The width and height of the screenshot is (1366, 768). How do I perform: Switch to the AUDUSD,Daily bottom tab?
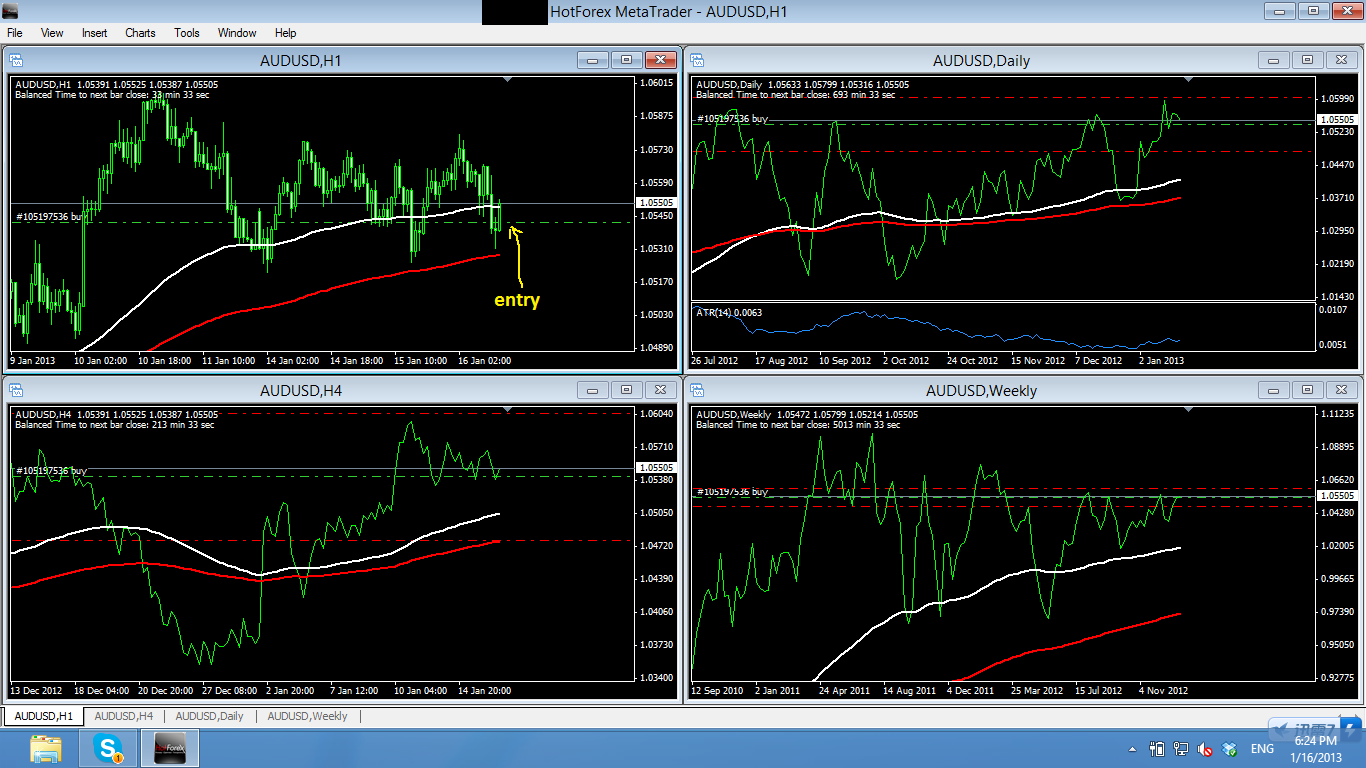(x=209, y=716)
